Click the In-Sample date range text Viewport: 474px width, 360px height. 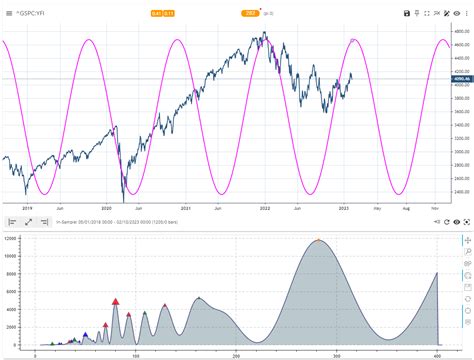117,222
